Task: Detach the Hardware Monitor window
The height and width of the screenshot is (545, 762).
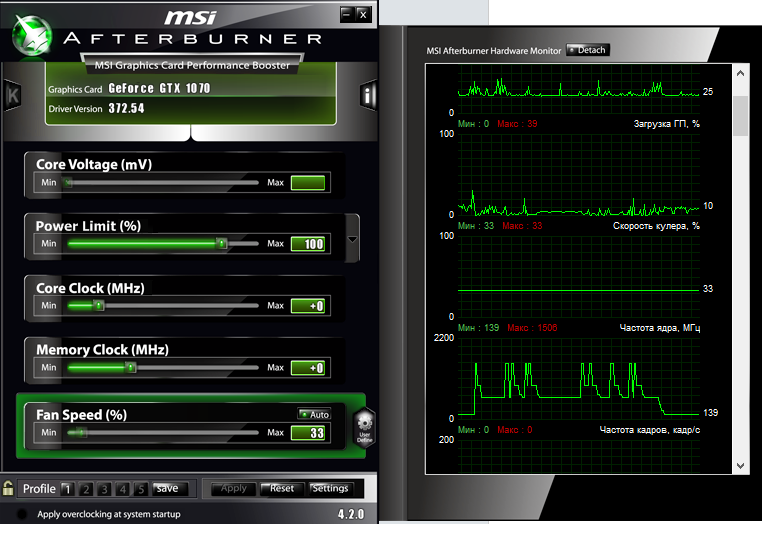Action: pos(588,50)
